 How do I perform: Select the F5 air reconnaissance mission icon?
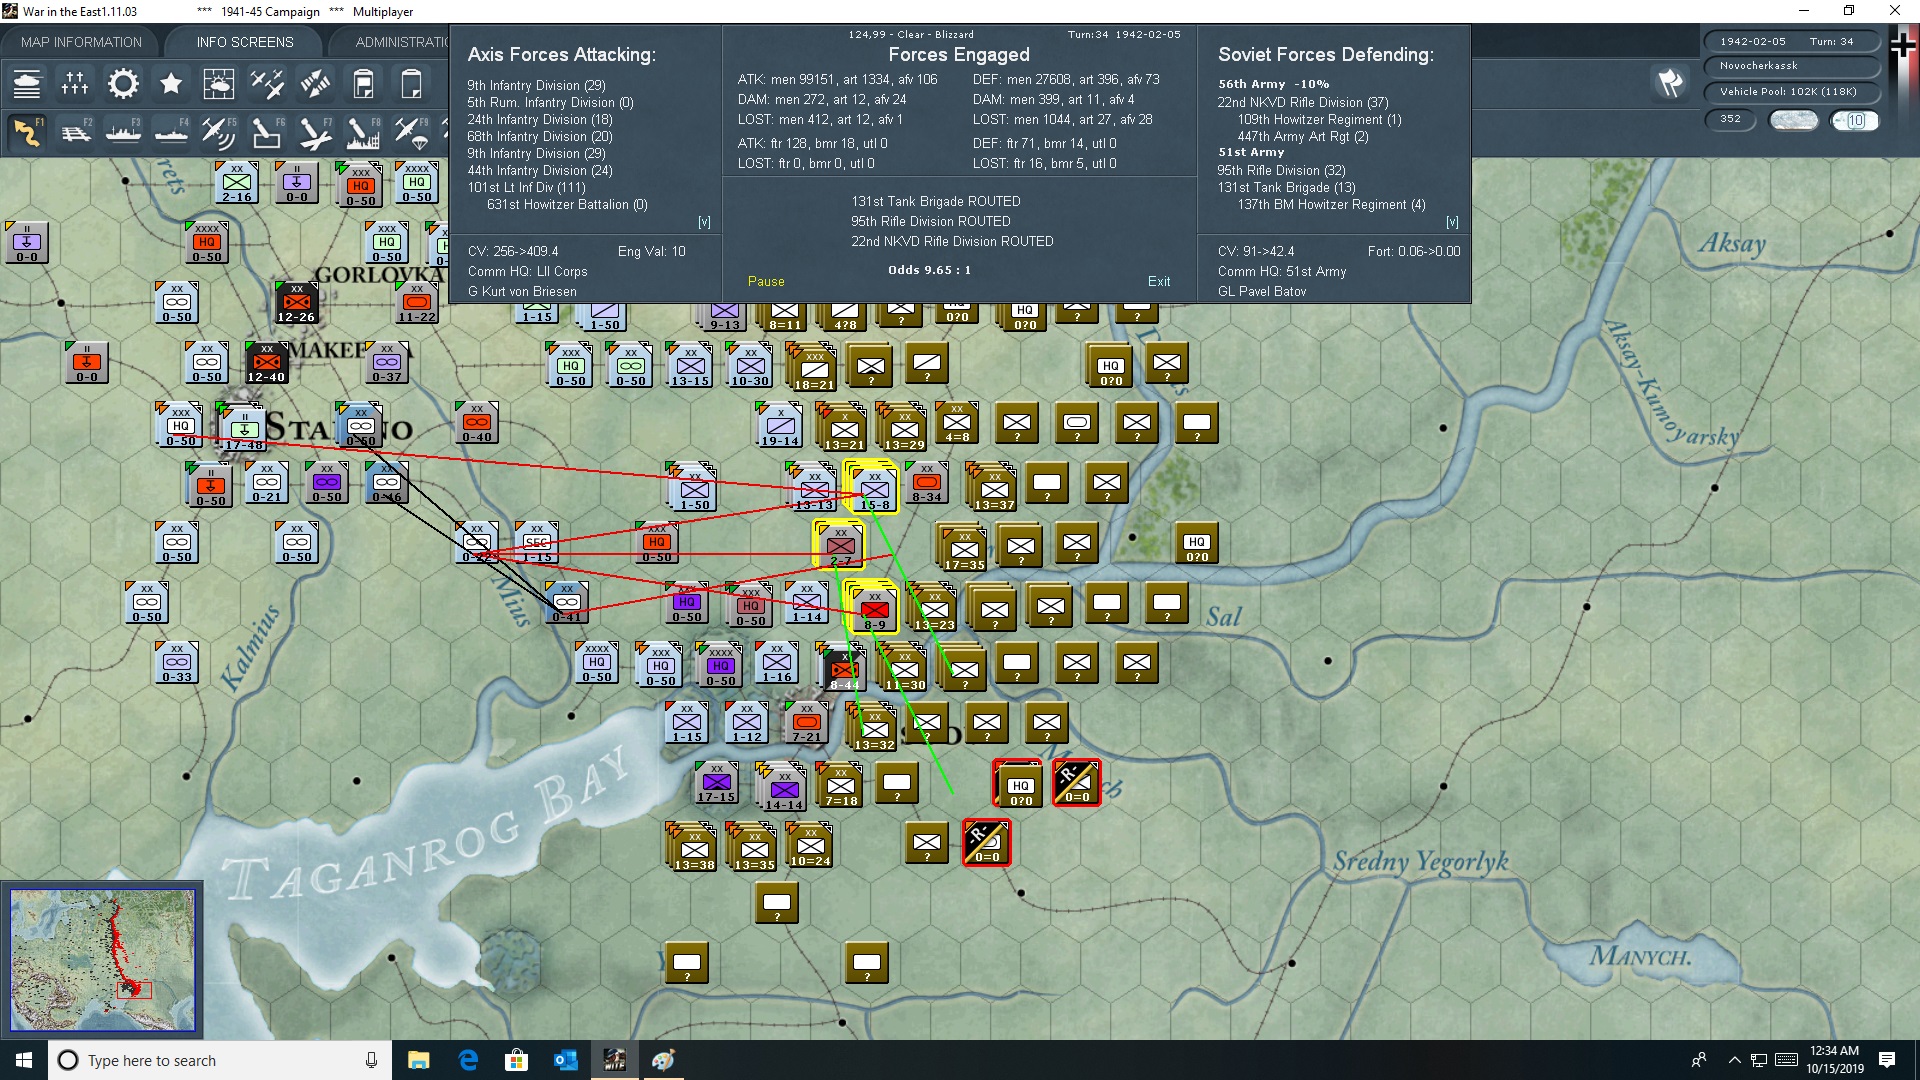pos(219,133)
